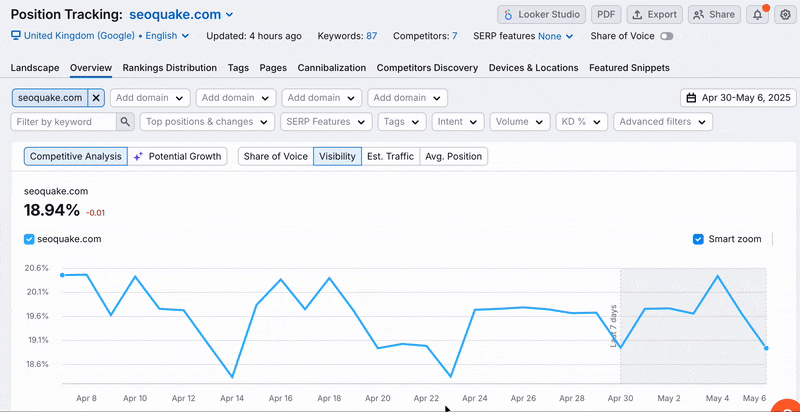Open the KD % filter dropdown

tap(581, 122)
